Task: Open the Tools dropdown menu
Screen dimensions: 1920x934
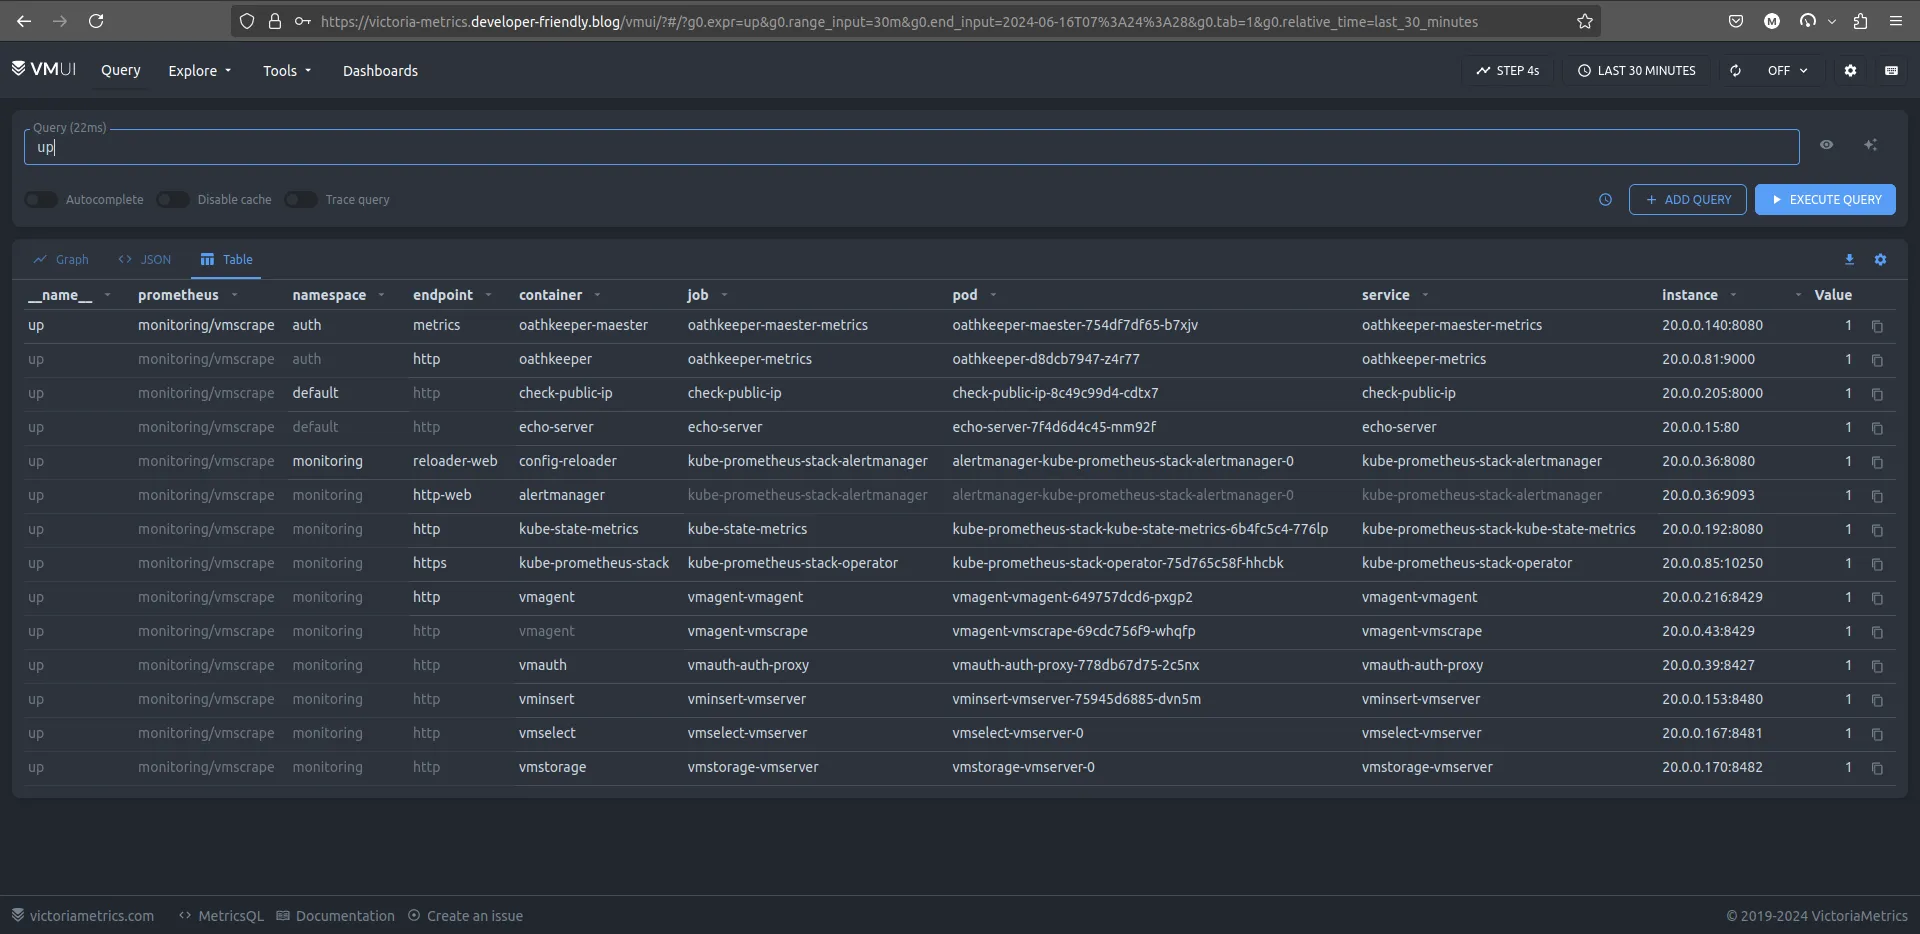Action: coord(287,71)
